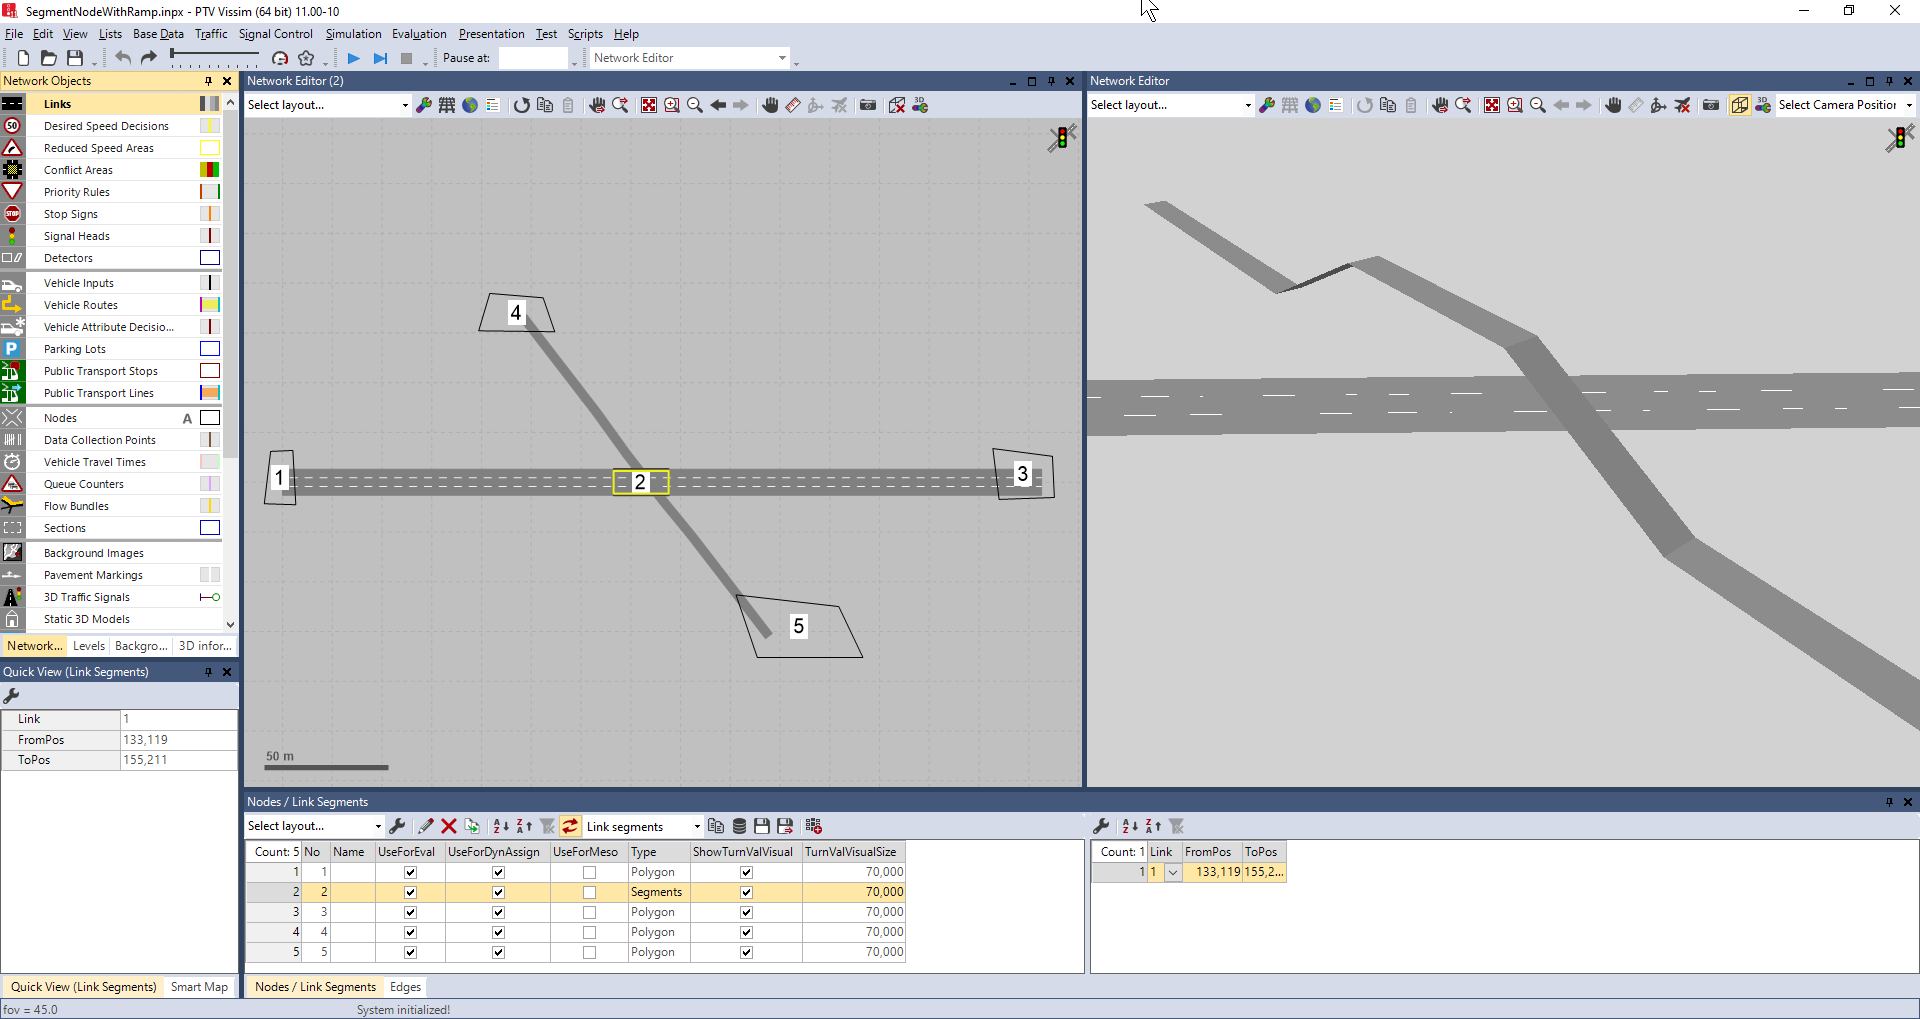Uncheck ShowTurnValVisual for node 5

click(746, 952)
